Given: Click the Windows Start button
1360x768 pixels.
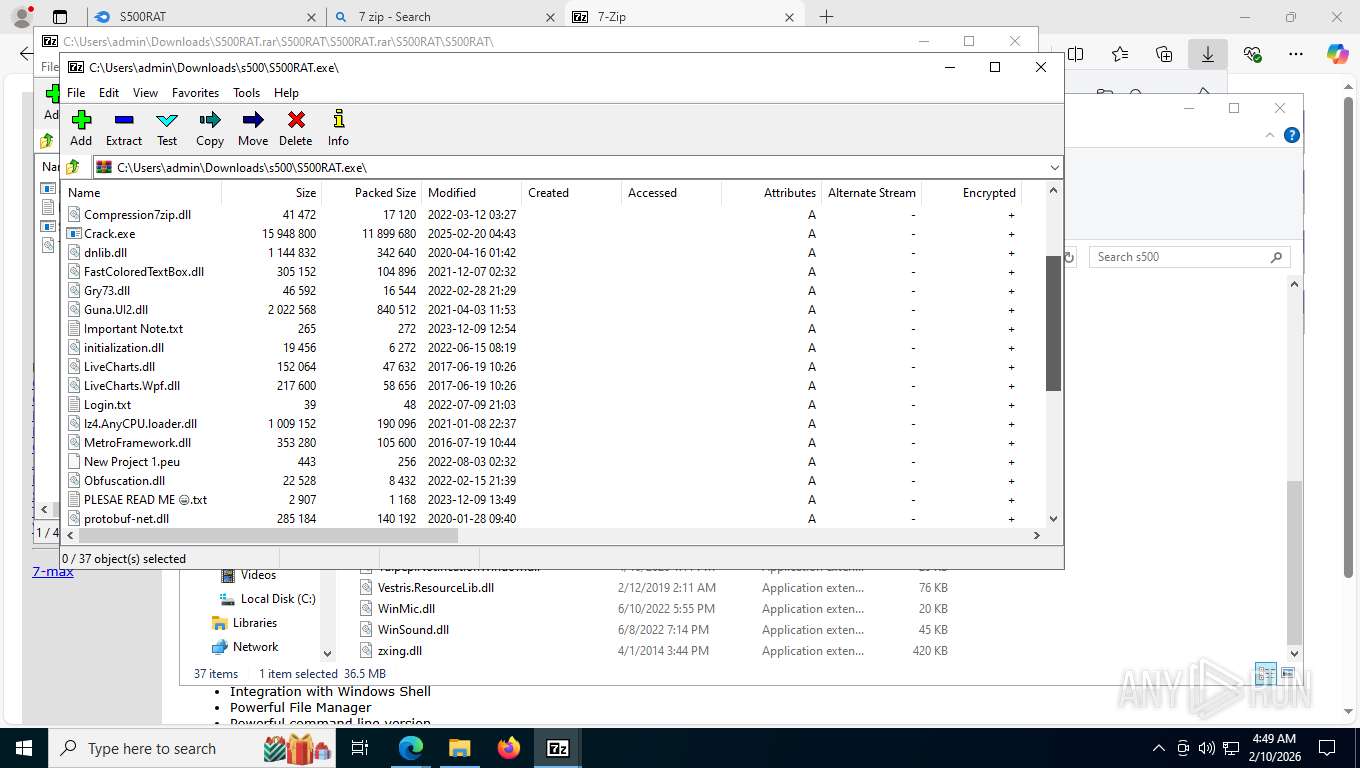Looking at the screenshot, I should [23, 748].
